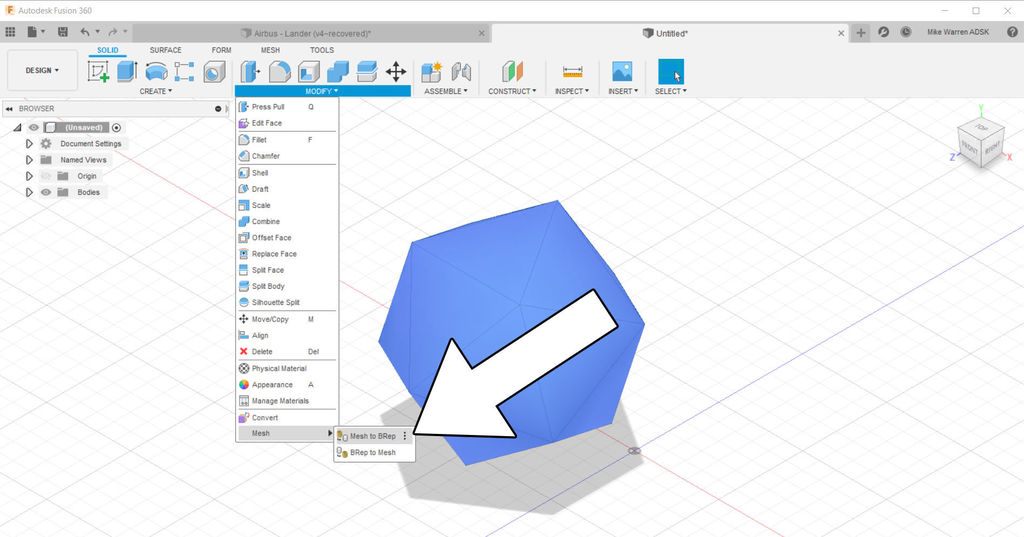Select the Revolve tool in toolbar

click(156, 71)
